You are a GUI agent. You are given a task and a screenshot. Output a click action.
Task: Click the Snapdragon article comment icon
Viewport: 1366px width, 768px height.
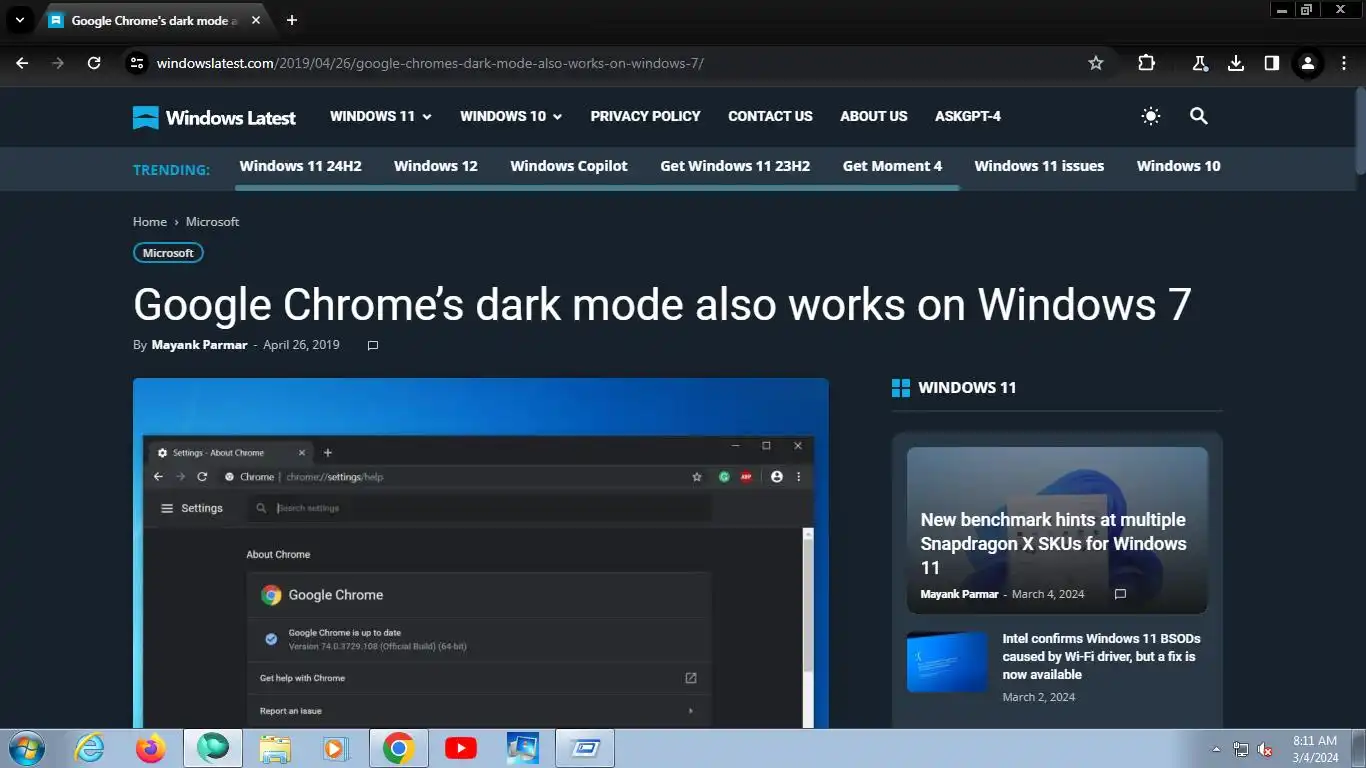tap(1120, 594)
